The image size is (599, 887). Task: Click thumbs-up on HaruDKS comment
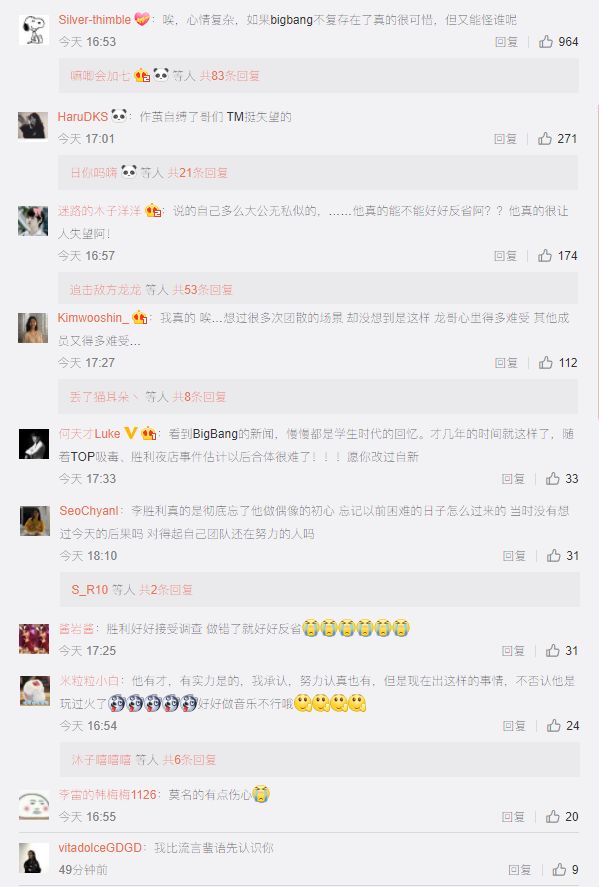pyautogui.click(x=545, y=138)
